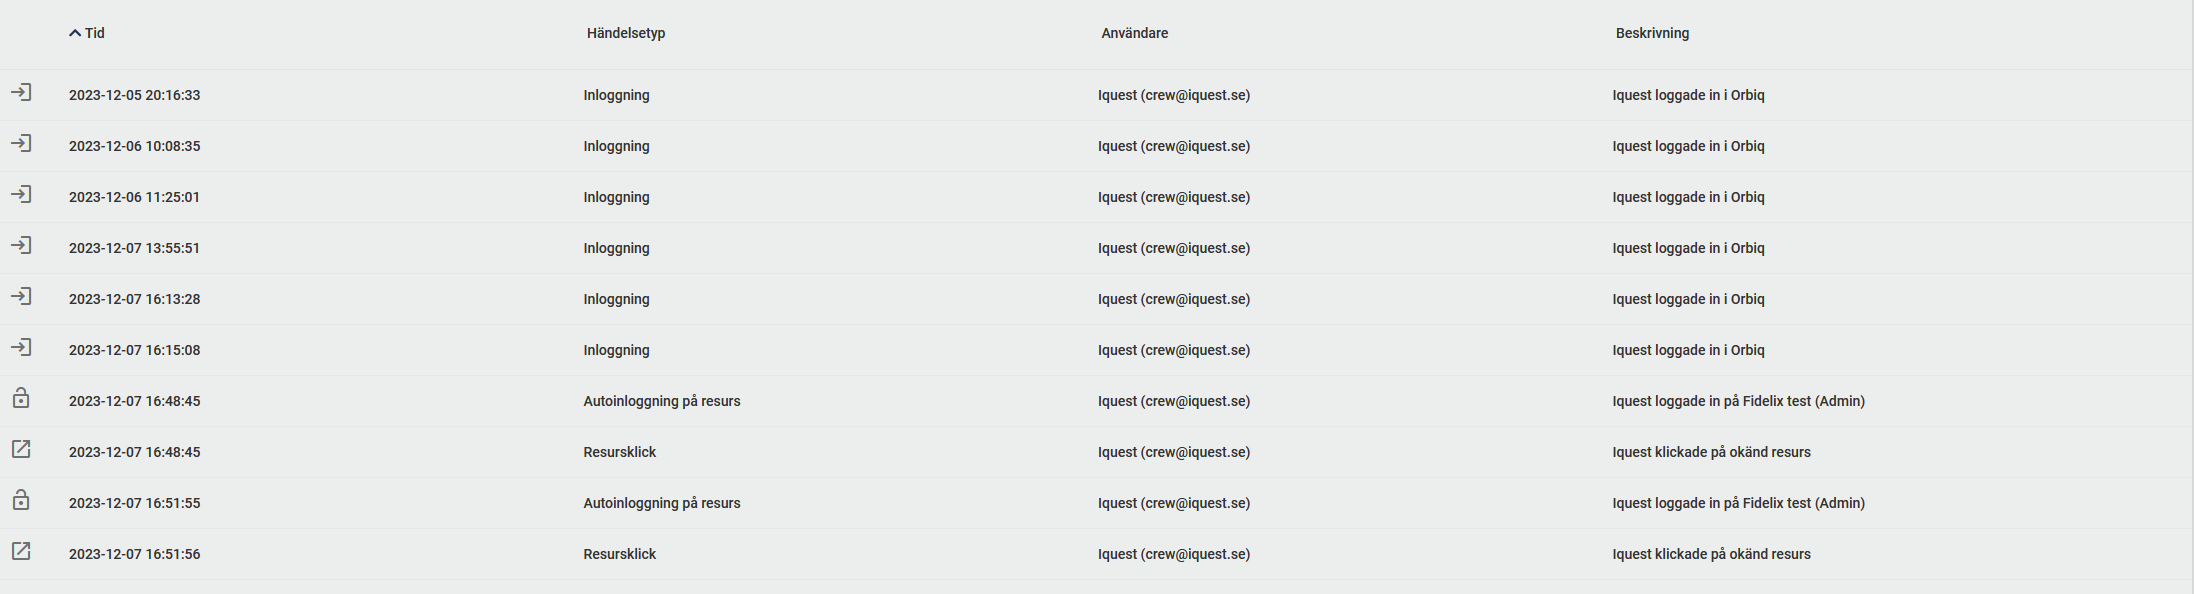
Task: Select the login icon beside 2023-12-06 11:25:01
Action: coord(21,195)
